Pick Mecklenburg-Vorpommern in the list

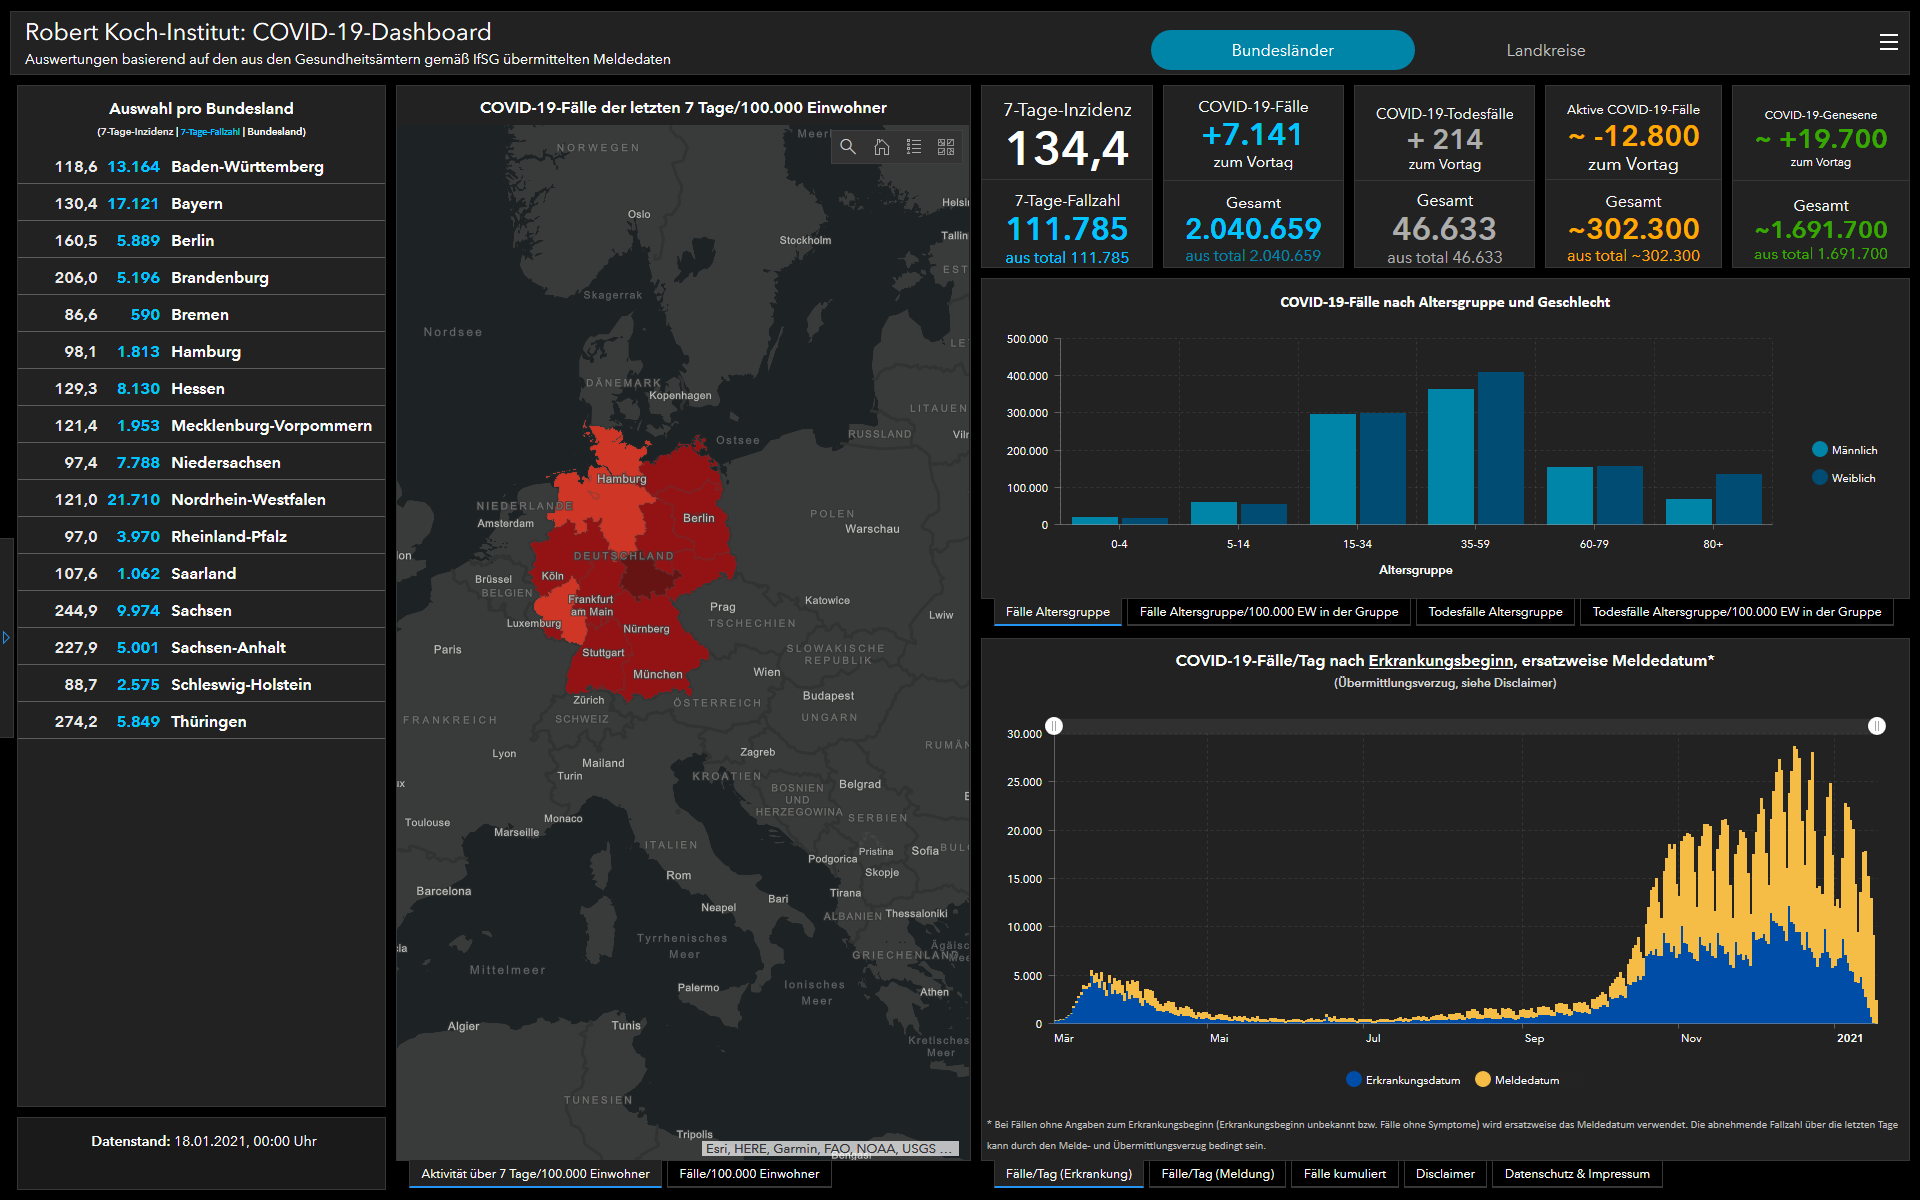pos(201,425)
